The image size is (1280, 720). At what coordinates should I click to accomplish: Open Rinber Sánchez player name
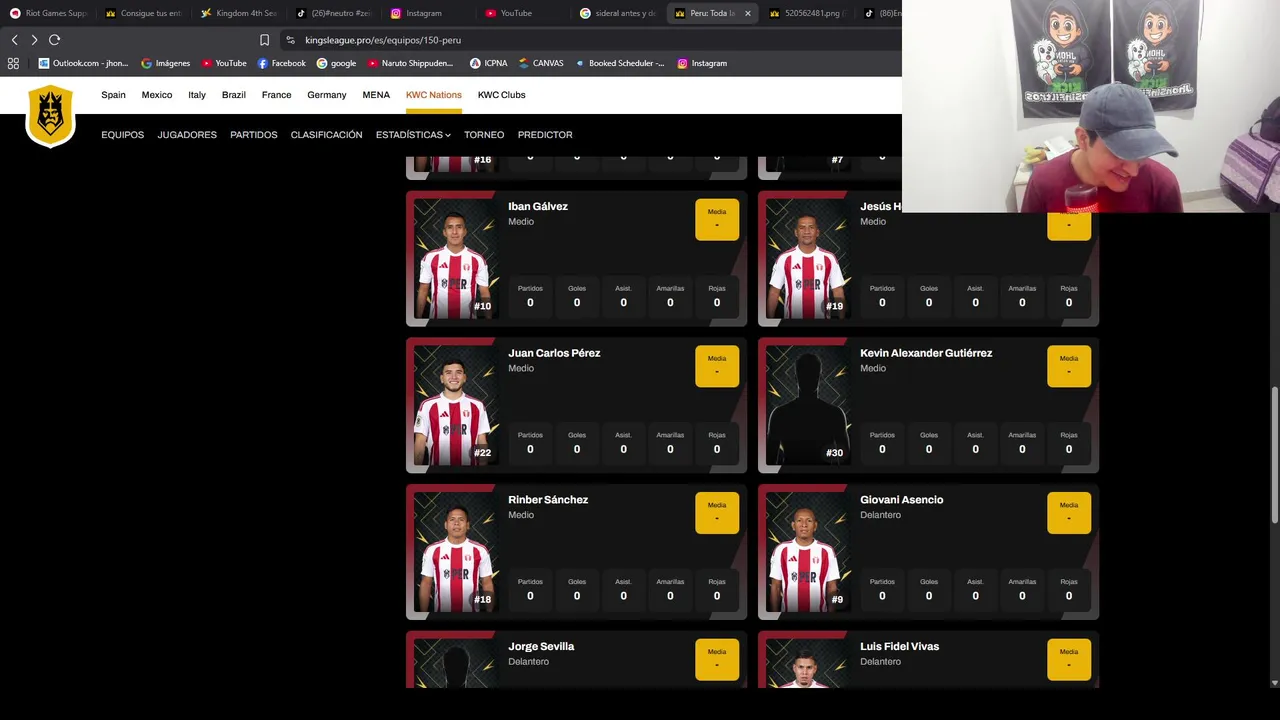coord(548,500)
